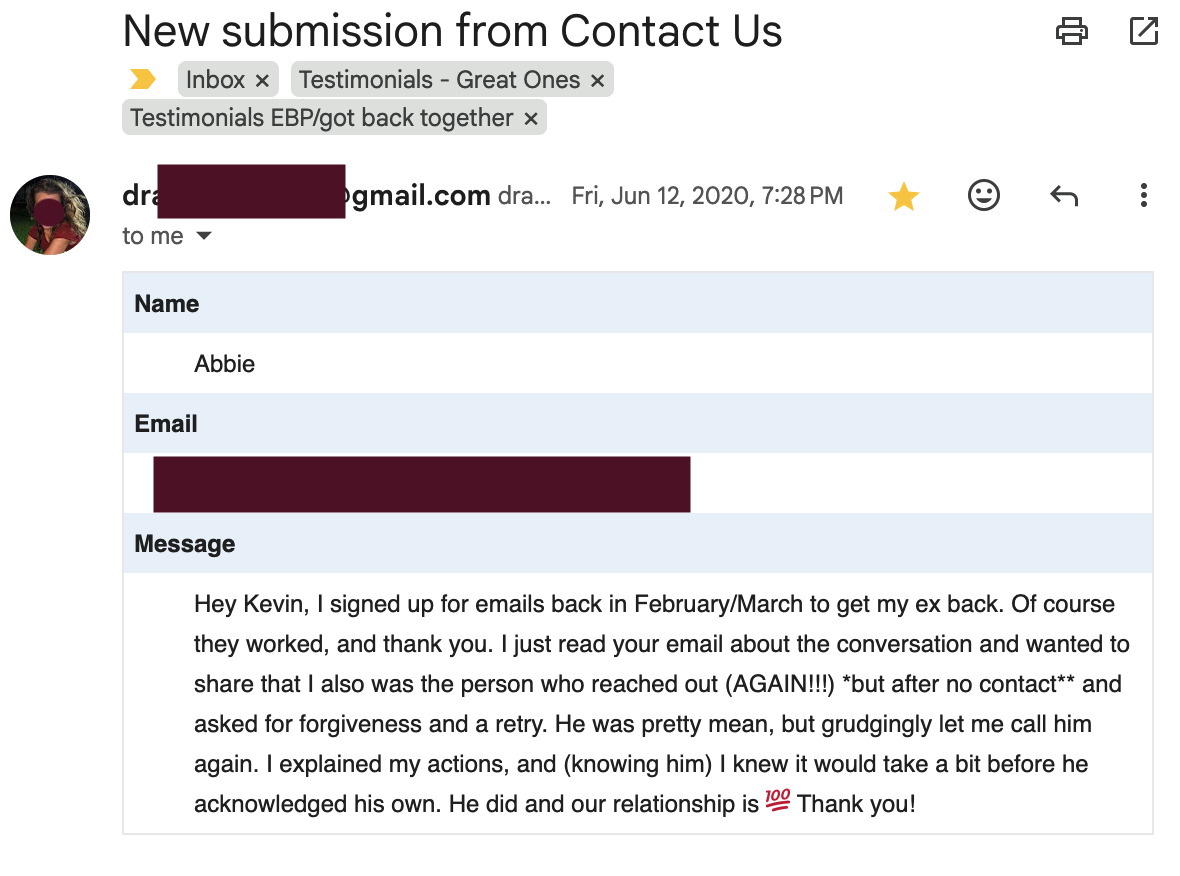
Task: Reply using the arrow icon
Action: 1064,196
